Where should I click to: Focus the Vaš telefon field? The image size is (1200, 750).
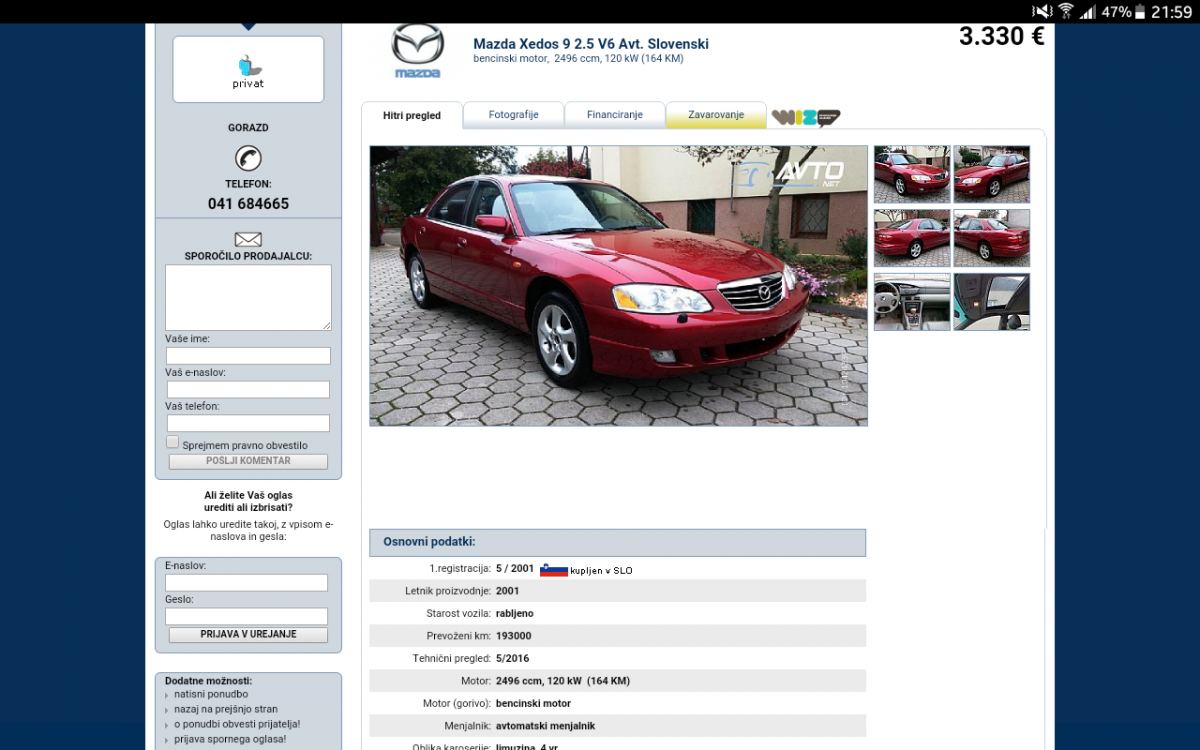(248, 423)
